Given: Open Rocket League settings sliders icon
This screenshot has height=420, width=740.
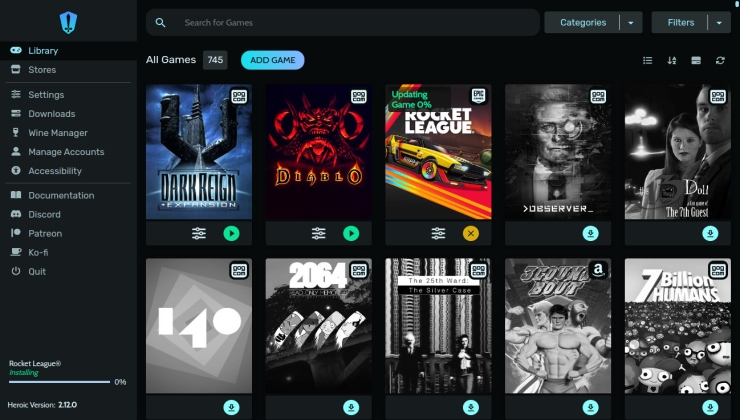Looking at the screenshot, I should coord(438,233).
